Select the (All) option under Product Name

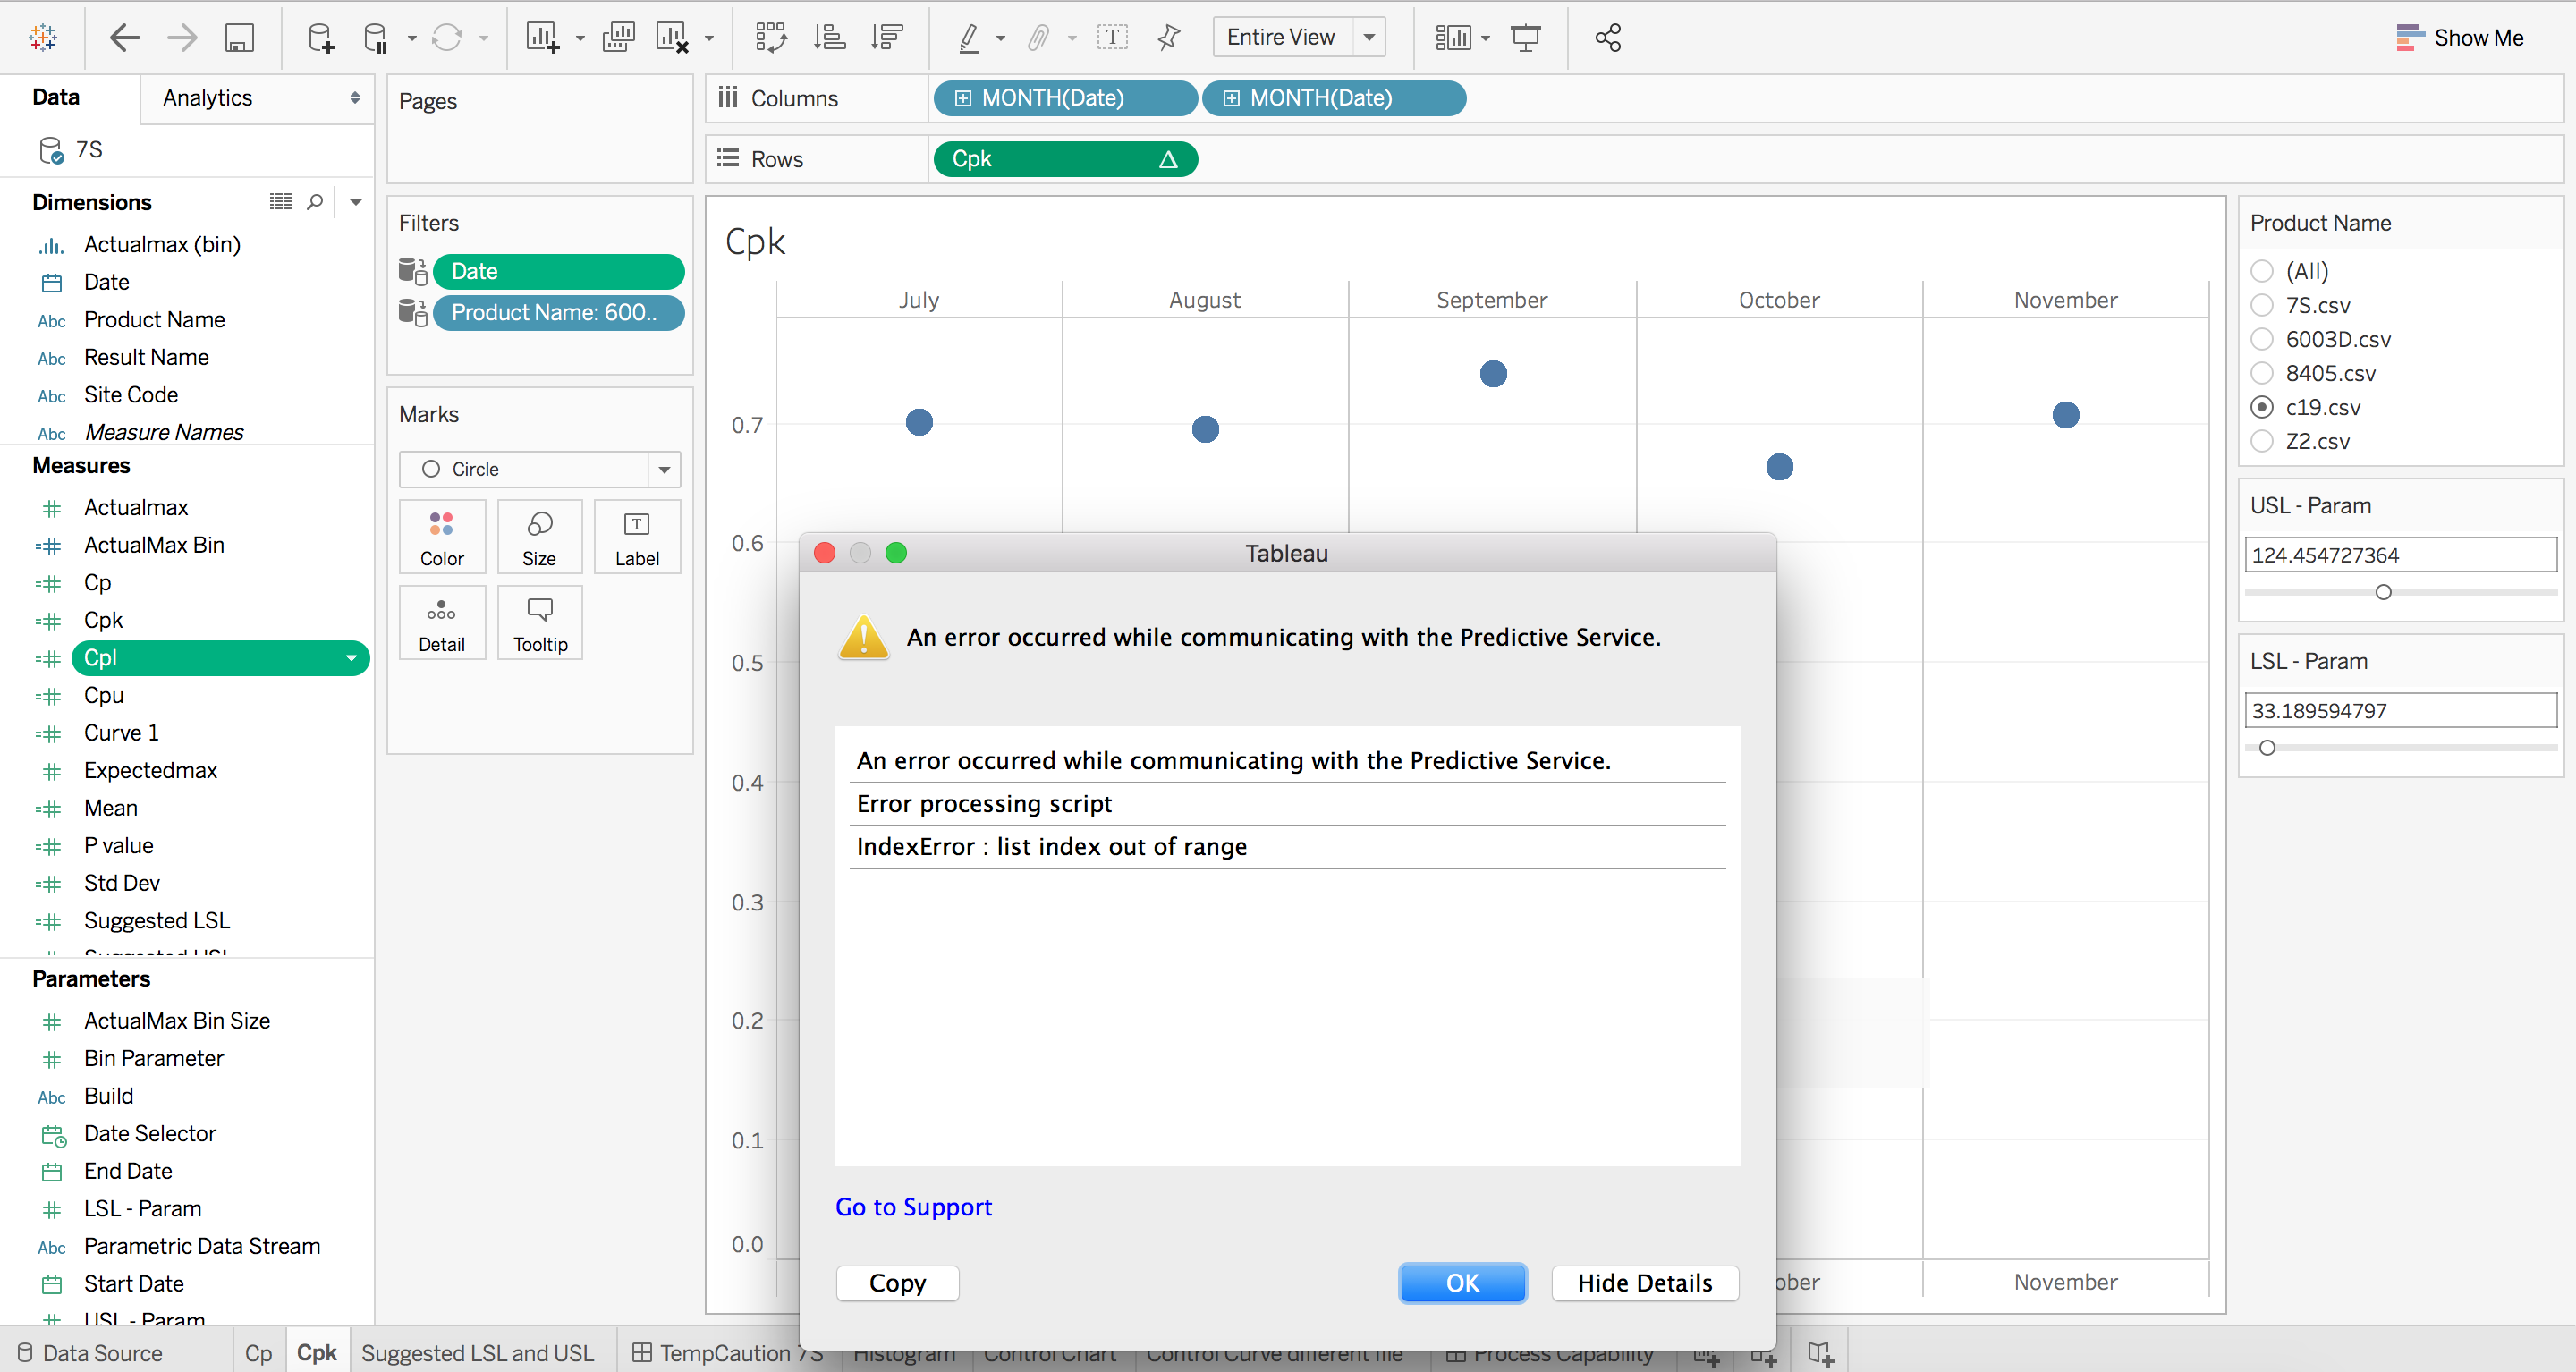click(x=2262, y=270)
